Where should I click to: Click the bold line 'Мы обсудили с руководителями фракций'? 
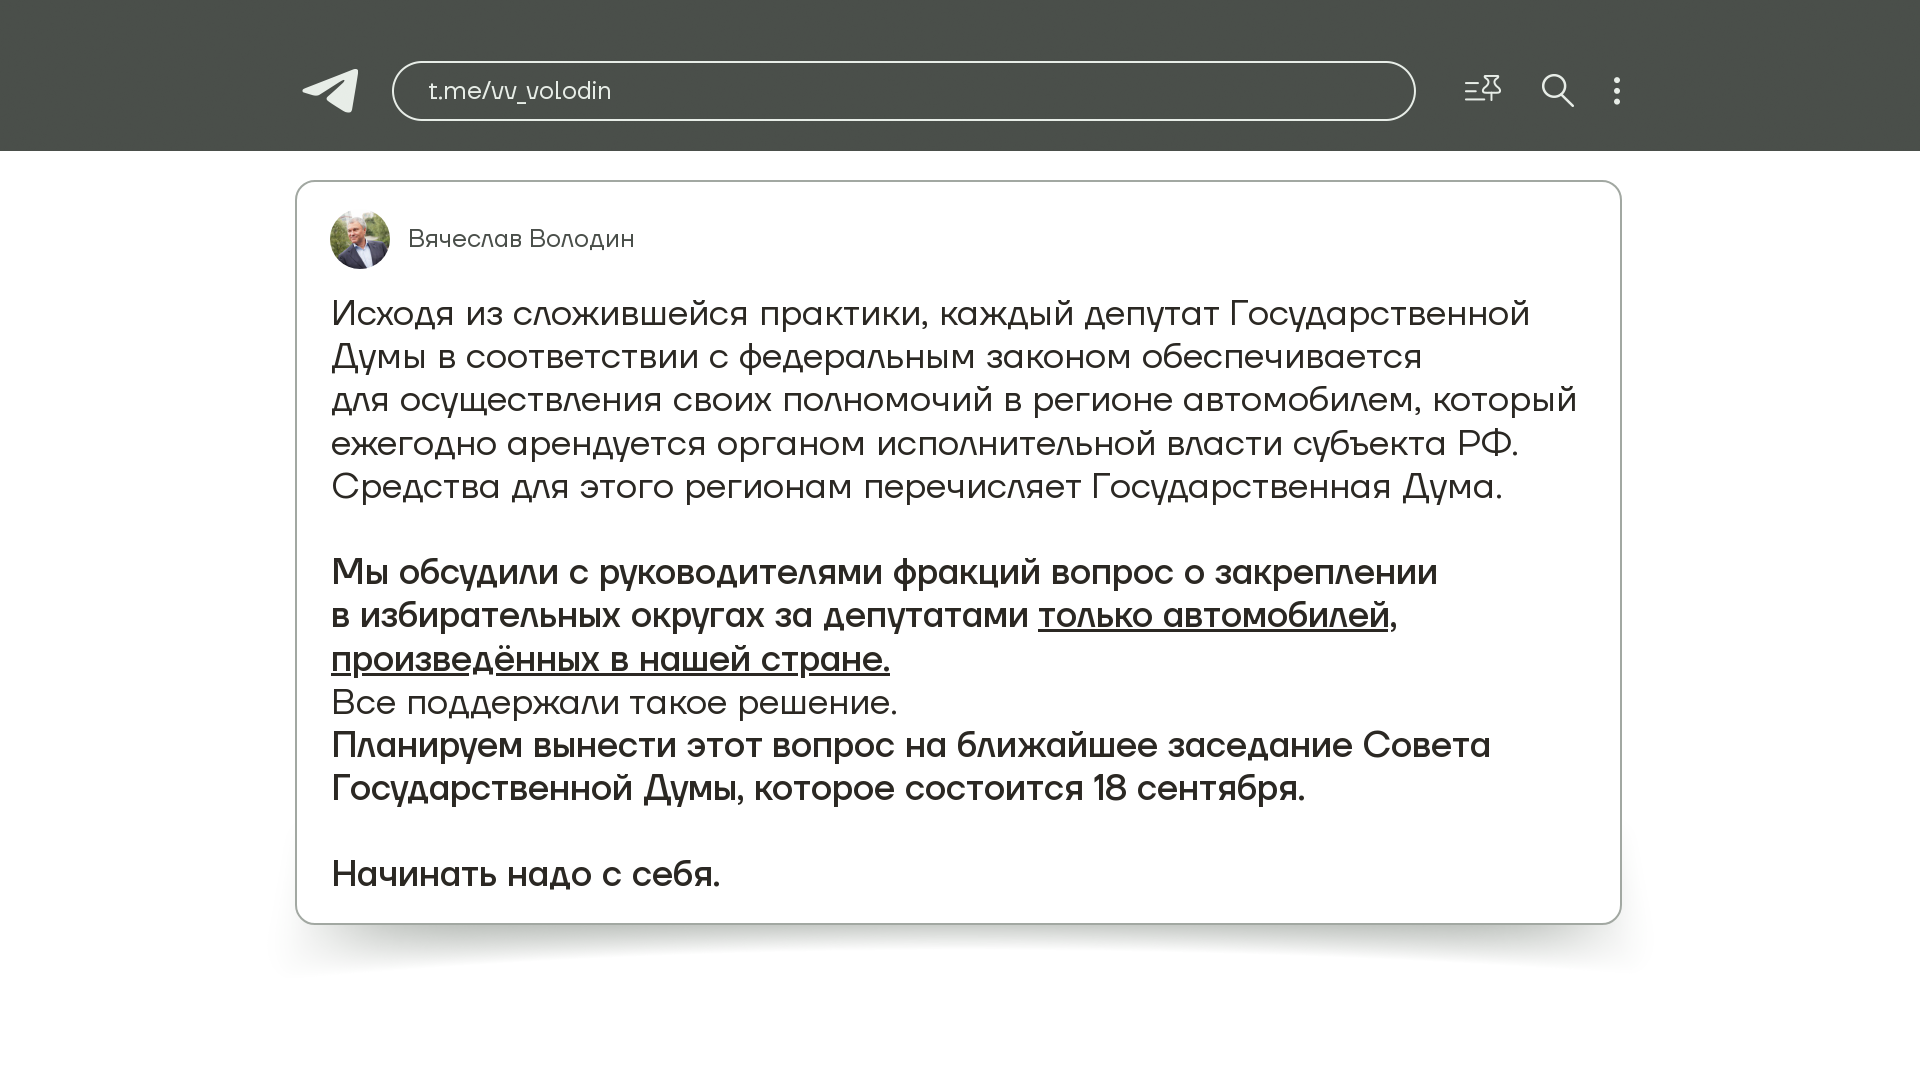coord(884,572)
